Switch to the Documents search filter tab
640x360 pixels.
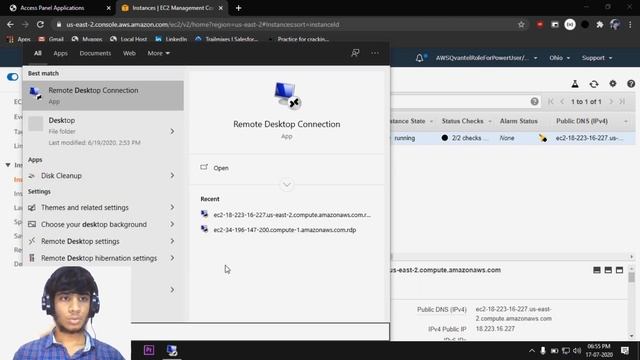click(x=95, y=53)
